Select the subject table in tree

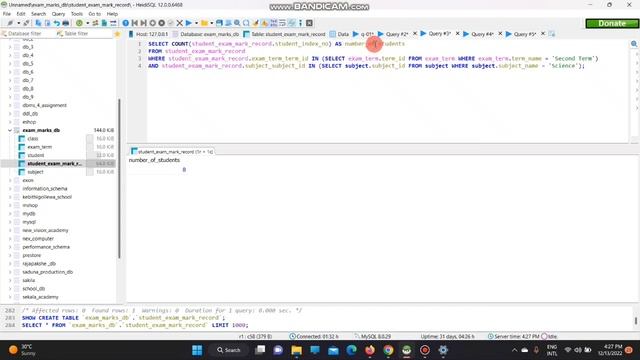(x=35, y=172)
